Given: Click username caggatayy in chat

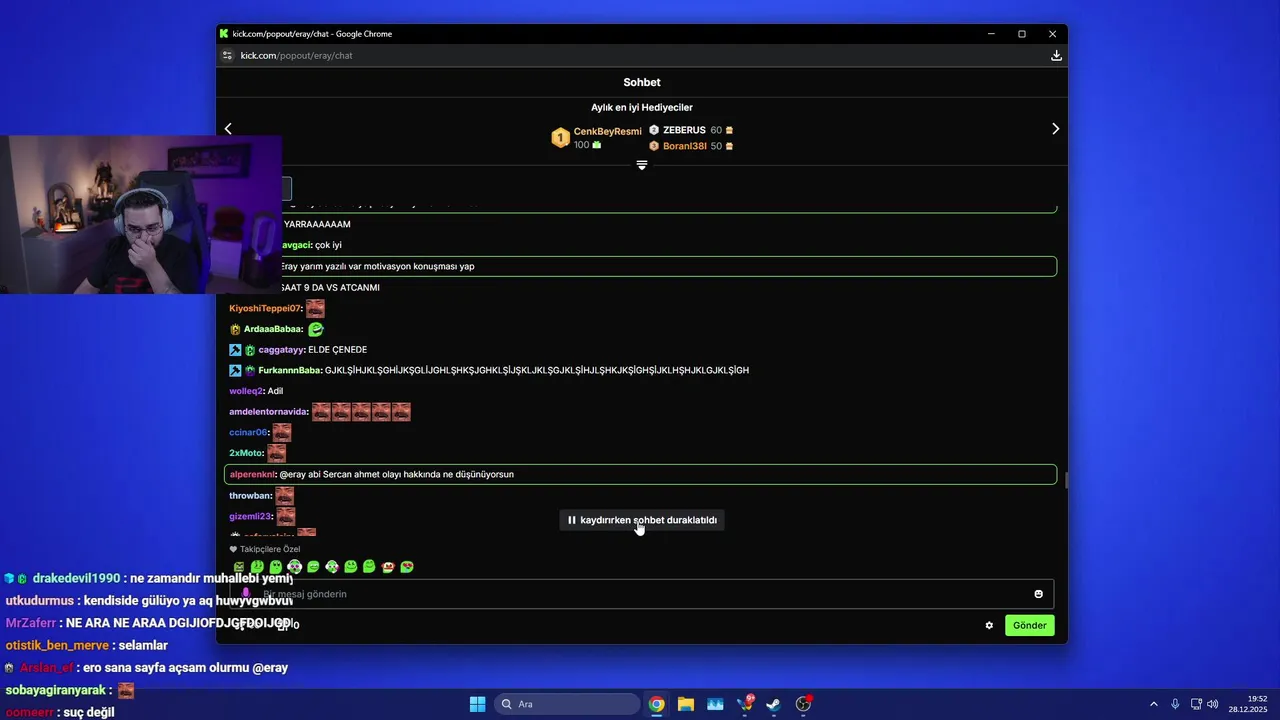Looking at the screenshot, I should 281,350.
